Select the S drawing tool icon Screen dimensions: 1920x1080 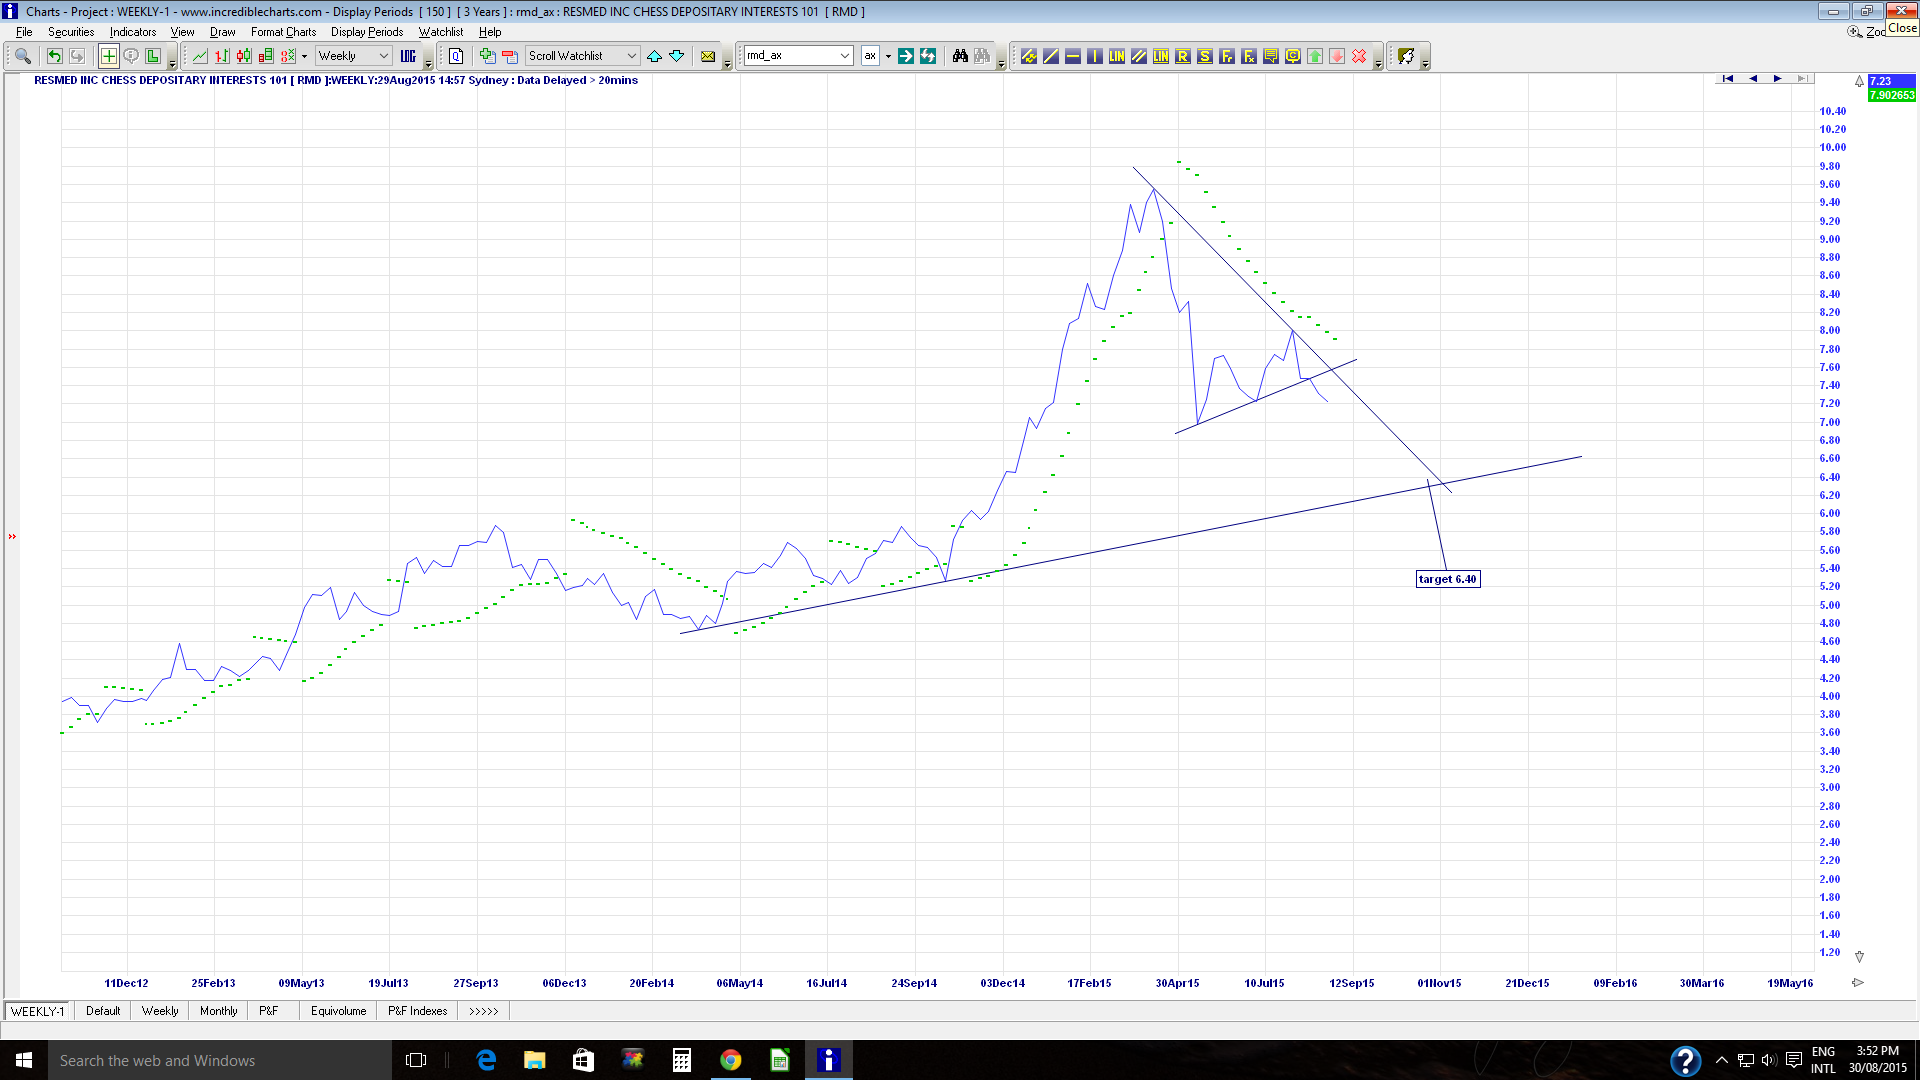(1205, 56)
